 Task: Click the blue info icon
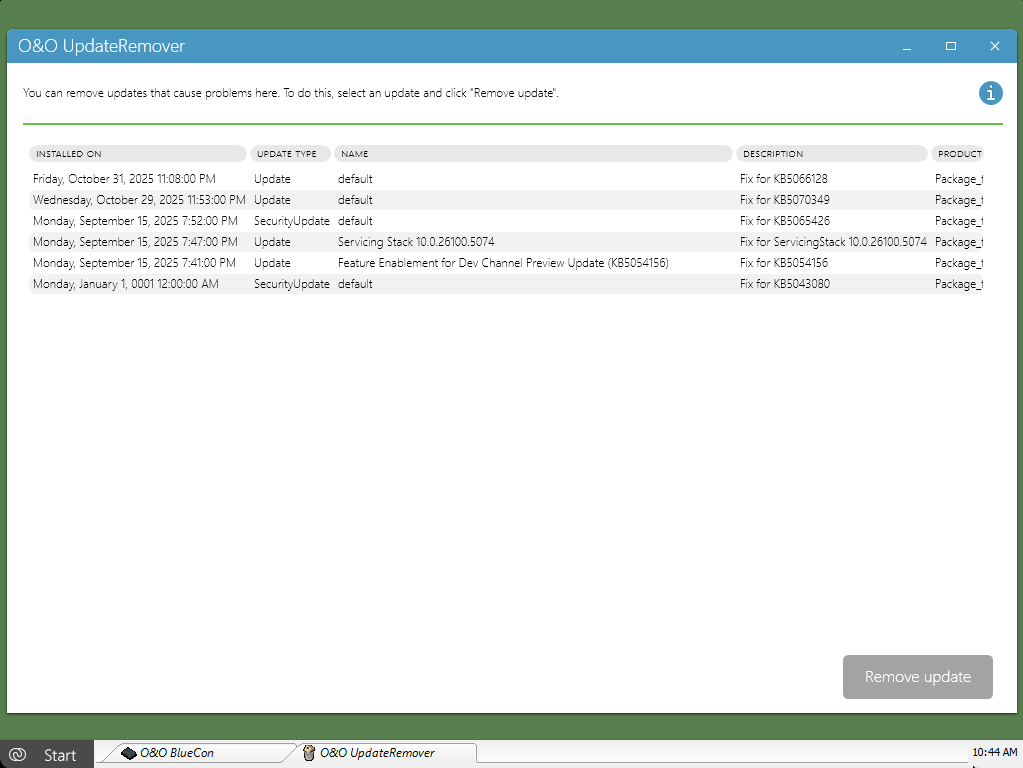pos(990,93)
